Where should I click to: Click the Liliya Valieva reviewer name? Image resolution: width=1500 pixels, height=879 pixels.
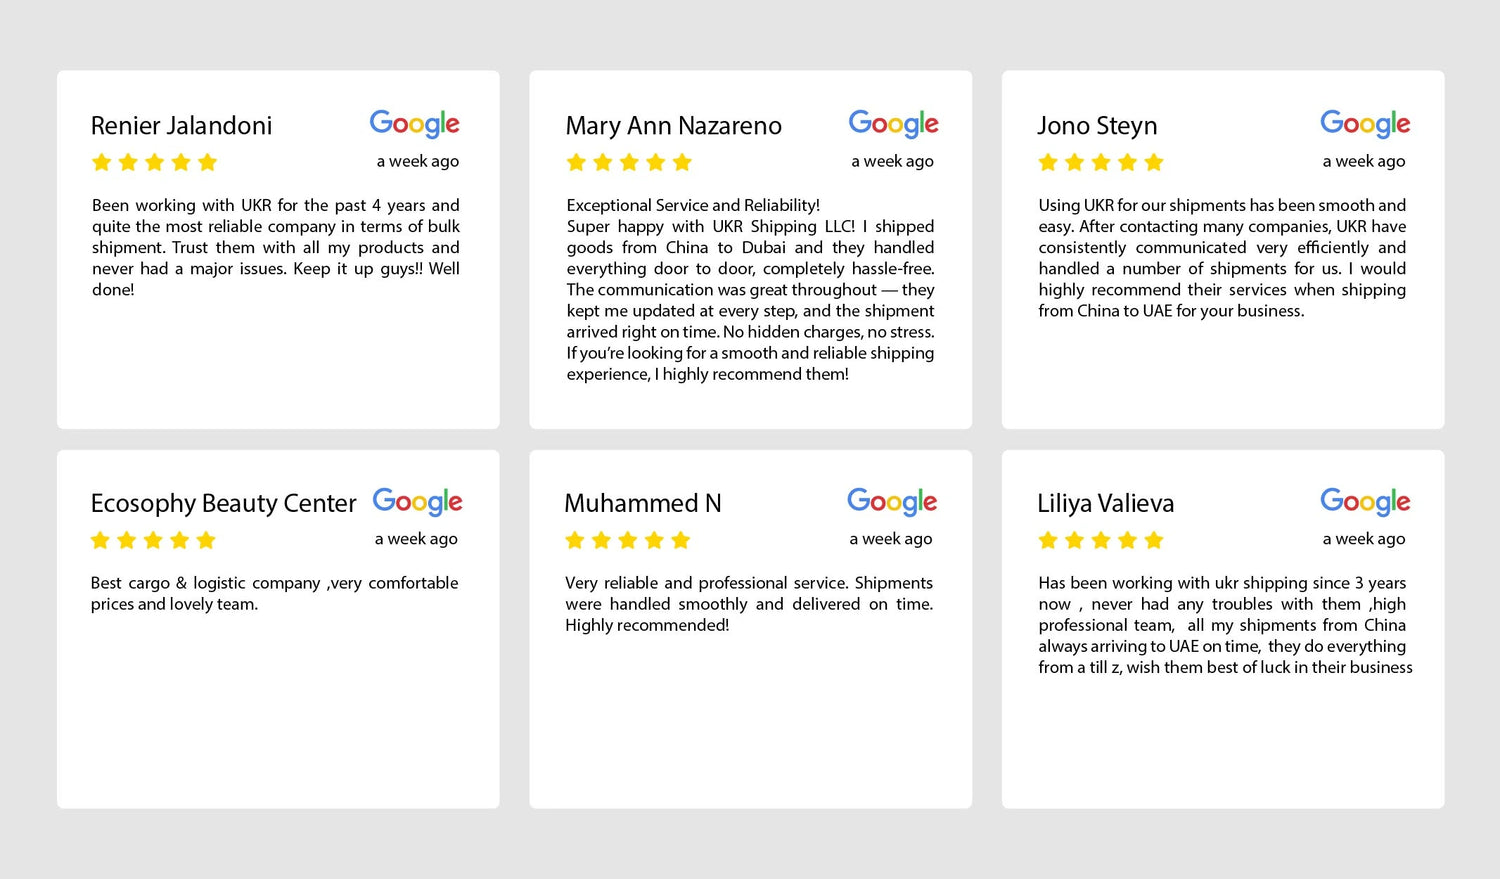pyautogui.click(x=1105, y=503)
